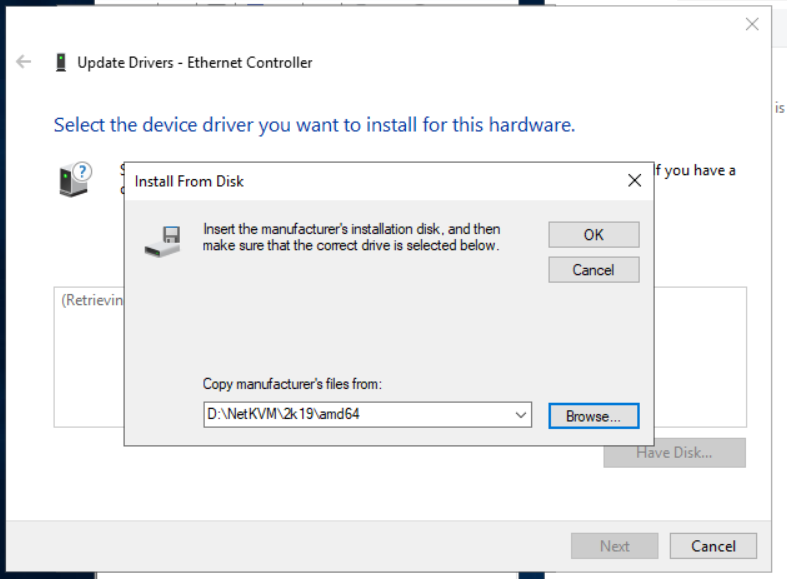This screenshot has height=579, width=787.
Task: Close the Update Drivers window
Action: tap(752, 24)
